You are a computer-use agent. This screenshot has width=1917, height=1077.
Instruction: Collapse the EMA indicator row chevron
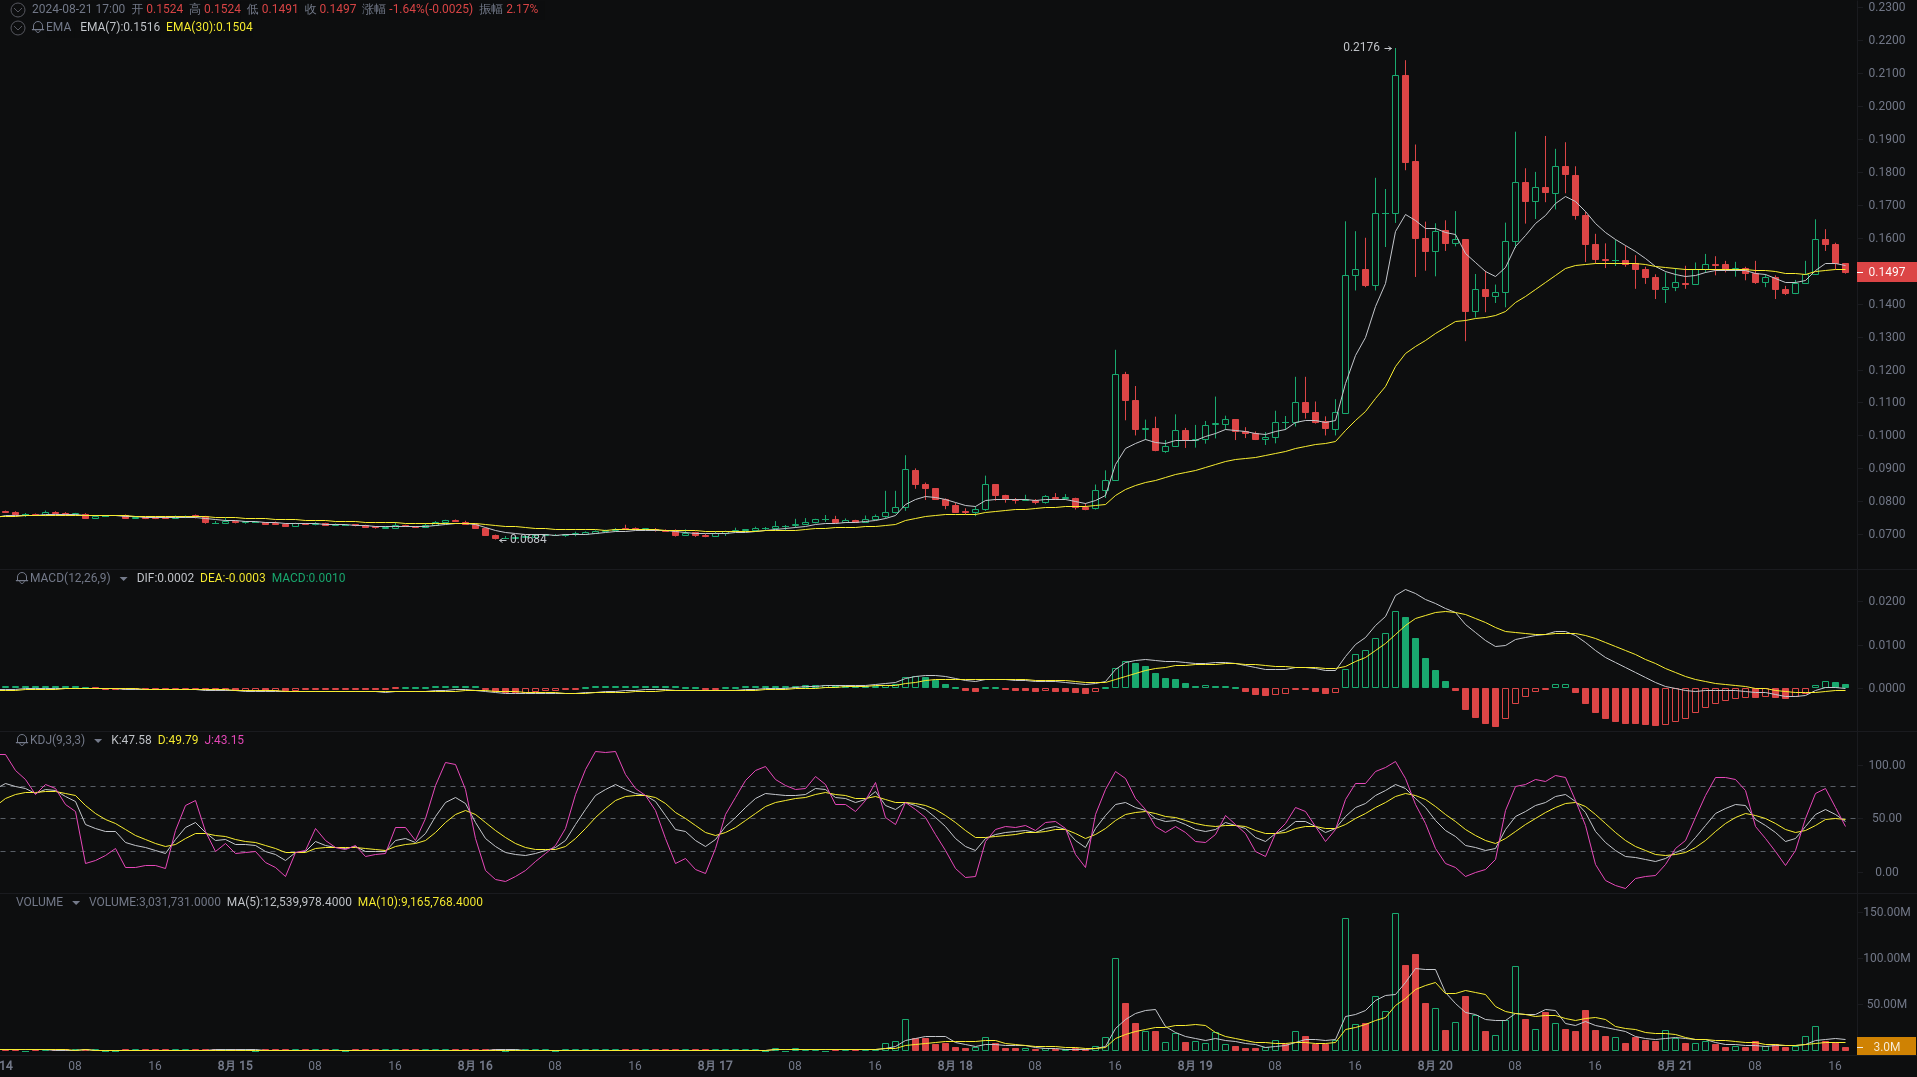tap(18, 28)
